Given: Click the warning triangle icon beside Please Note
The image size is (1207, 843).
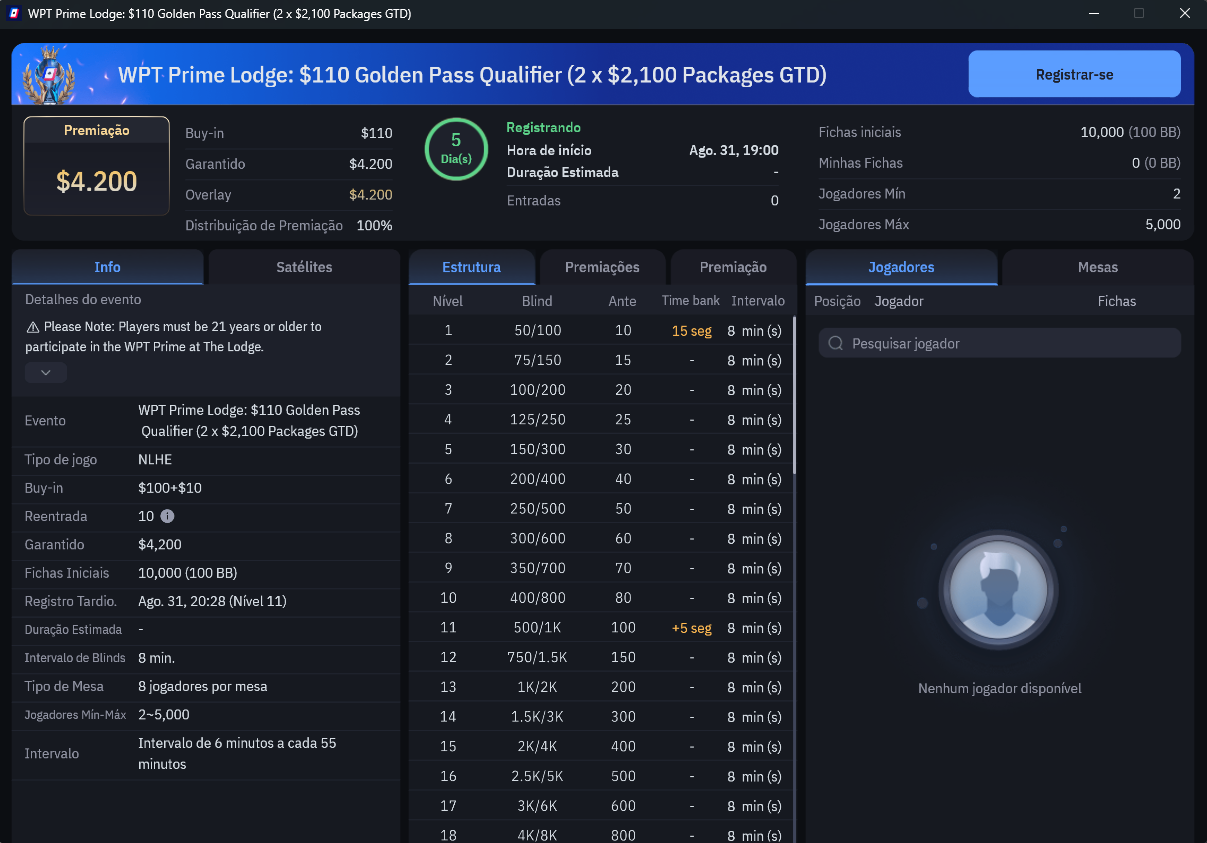Looking at the screenshot, I should (x=33, y=327).
